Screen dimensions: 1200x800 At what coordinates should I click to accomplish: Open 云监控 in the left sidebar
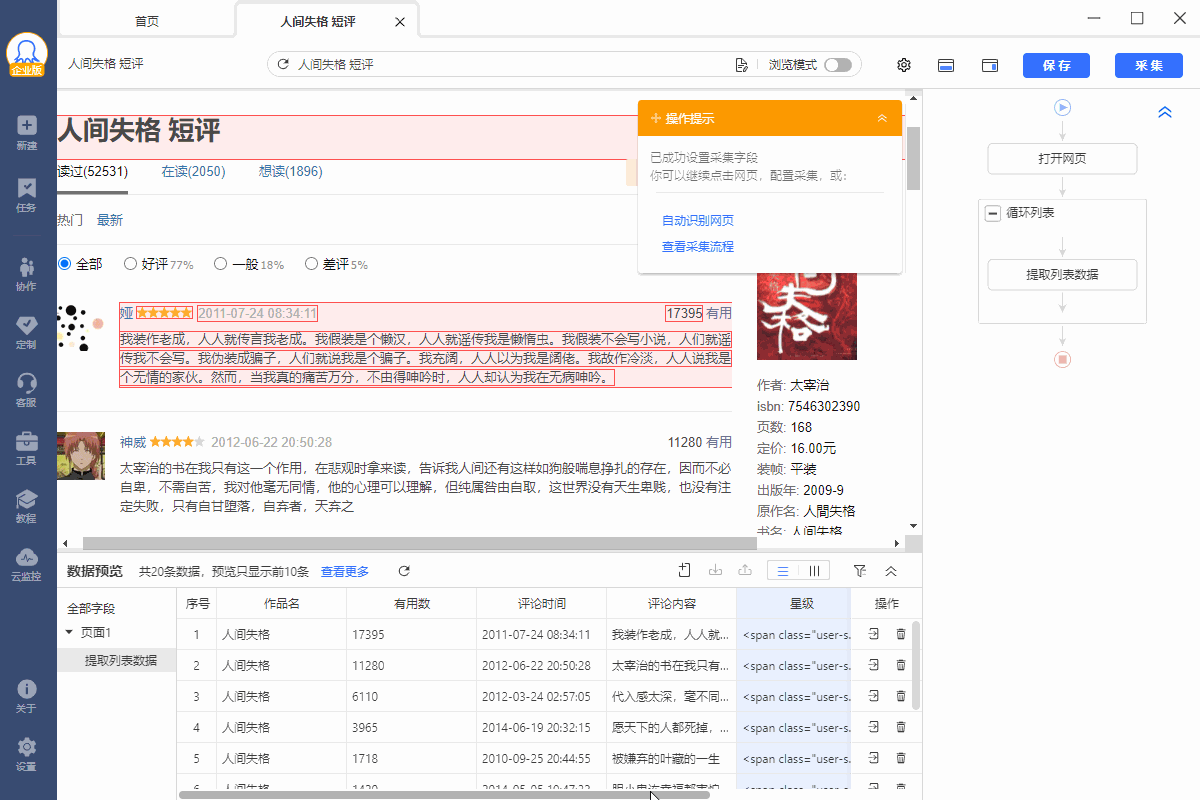(x=27, y=564)
